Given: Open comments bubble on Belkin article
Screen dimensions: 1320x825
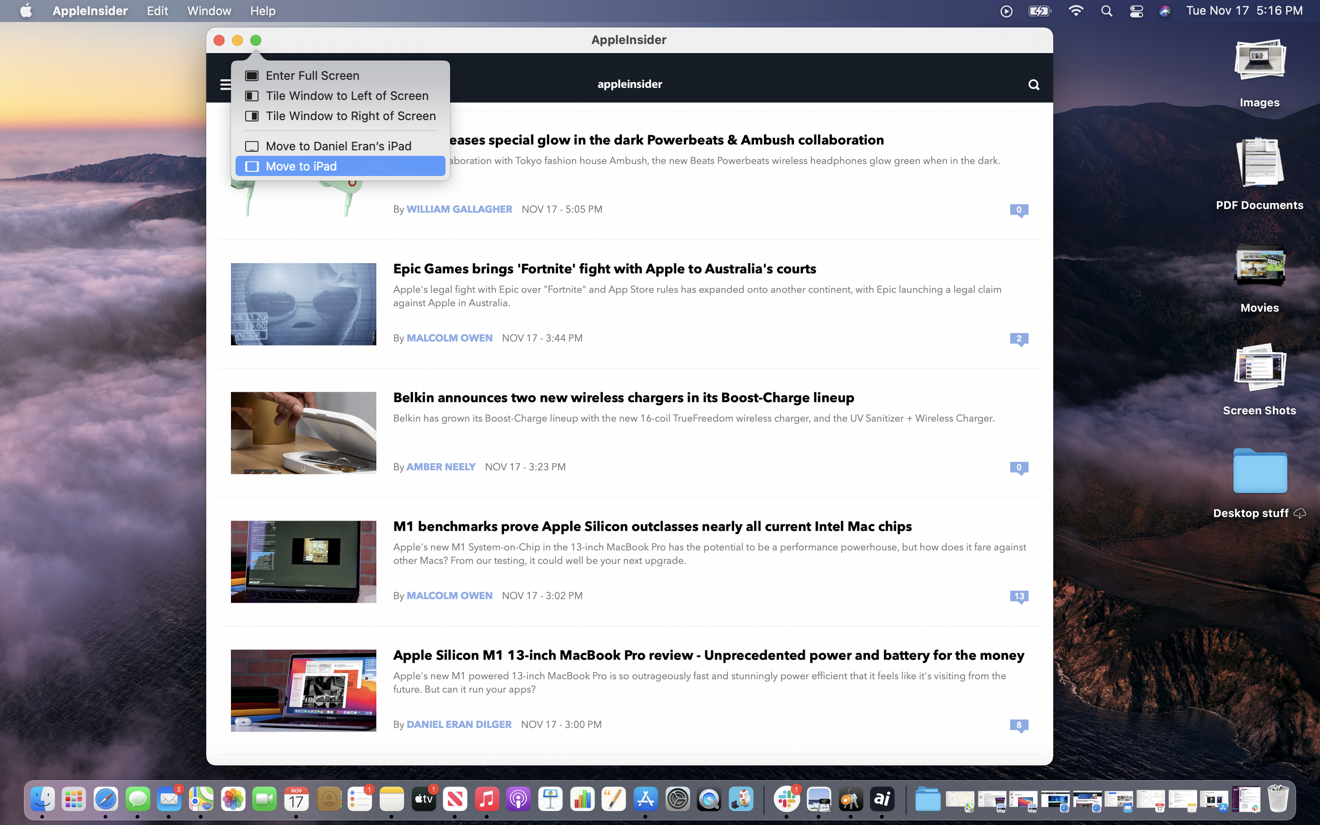Looking at the screenshot, I should [1019, 468].
